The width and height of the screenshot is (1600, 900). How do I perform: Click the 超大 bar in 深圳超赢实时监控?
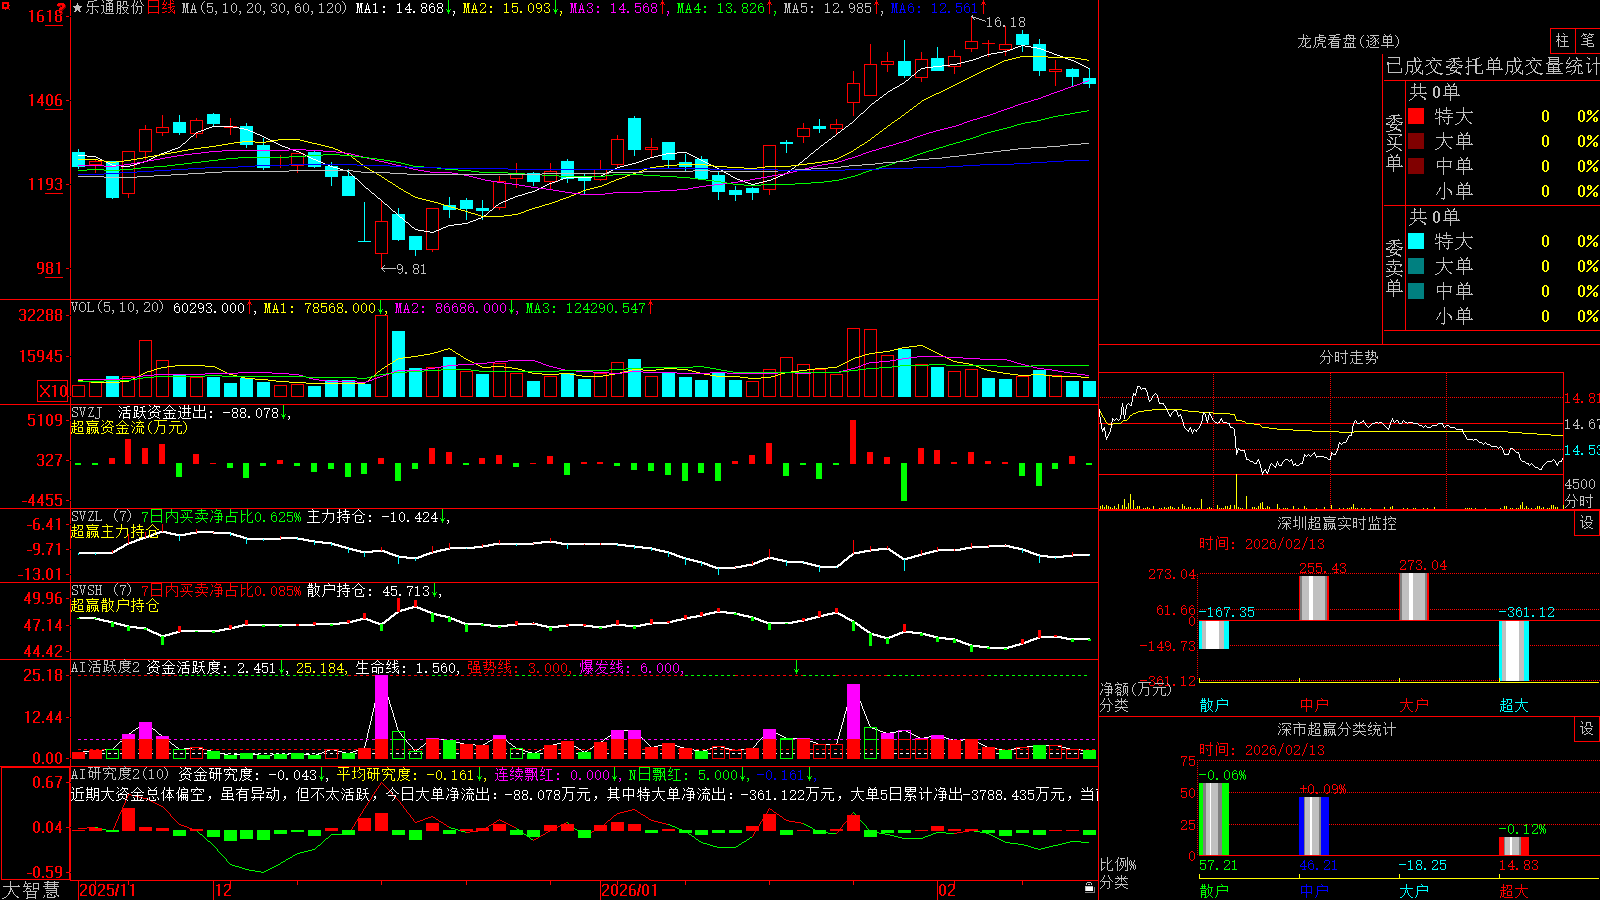point(1514,651)
